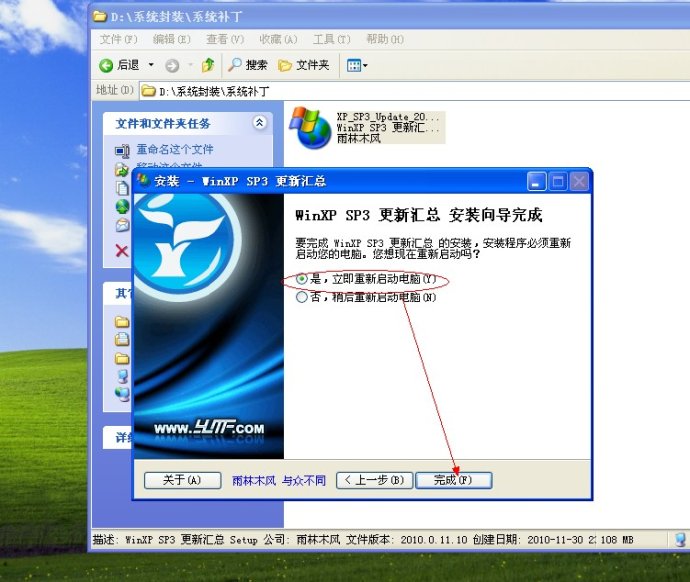The width and height of the screenshot is (690, 582).
Task: Open the 编辑(E) menu in Explorer
Action: click(x=172, y=40)
